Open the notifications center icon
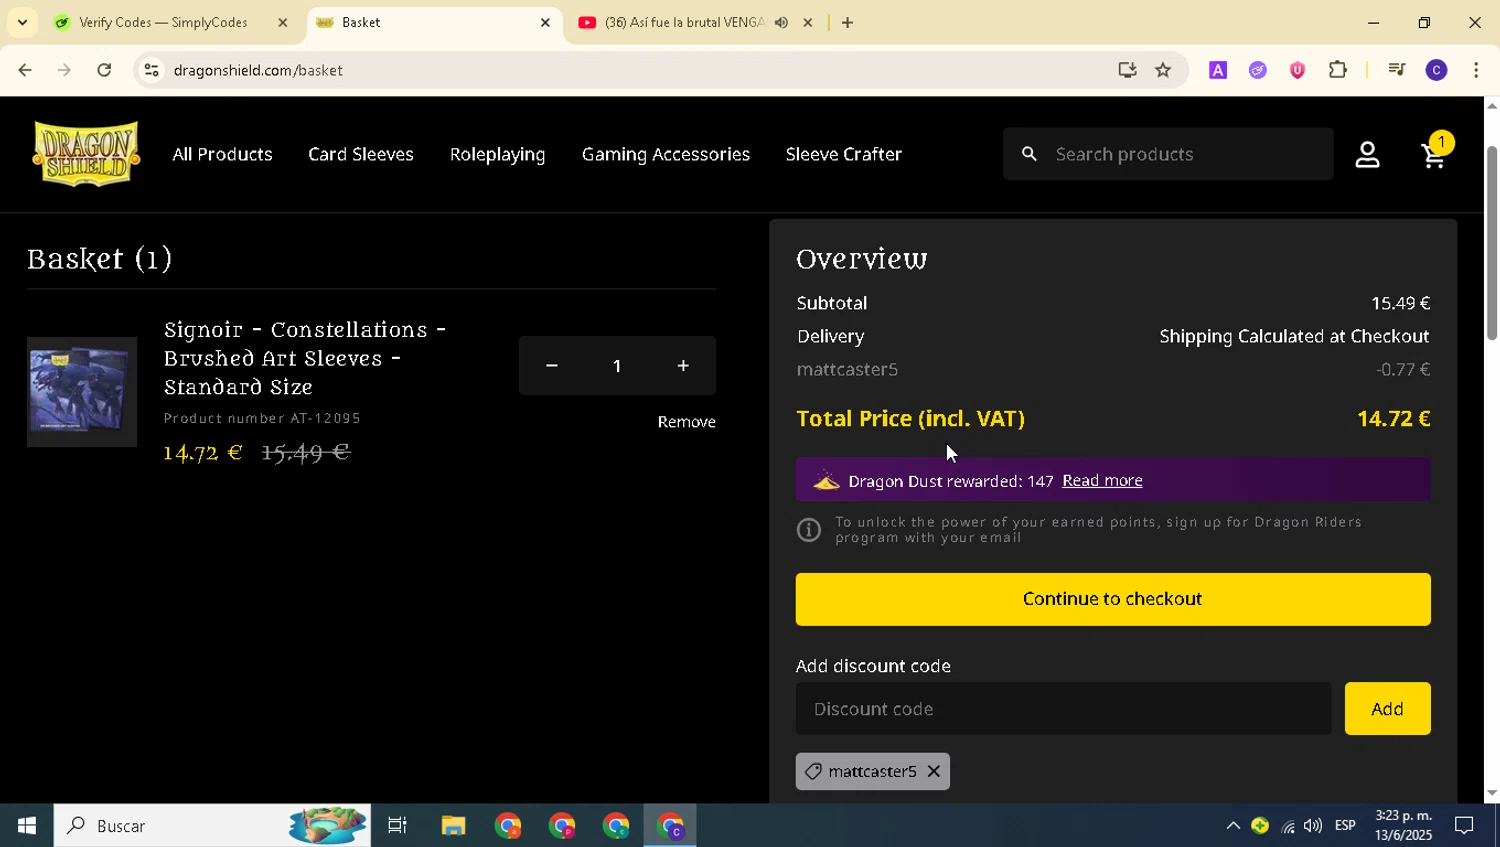This screenshot has height=847, width=1500. (x=1464, y=825)
